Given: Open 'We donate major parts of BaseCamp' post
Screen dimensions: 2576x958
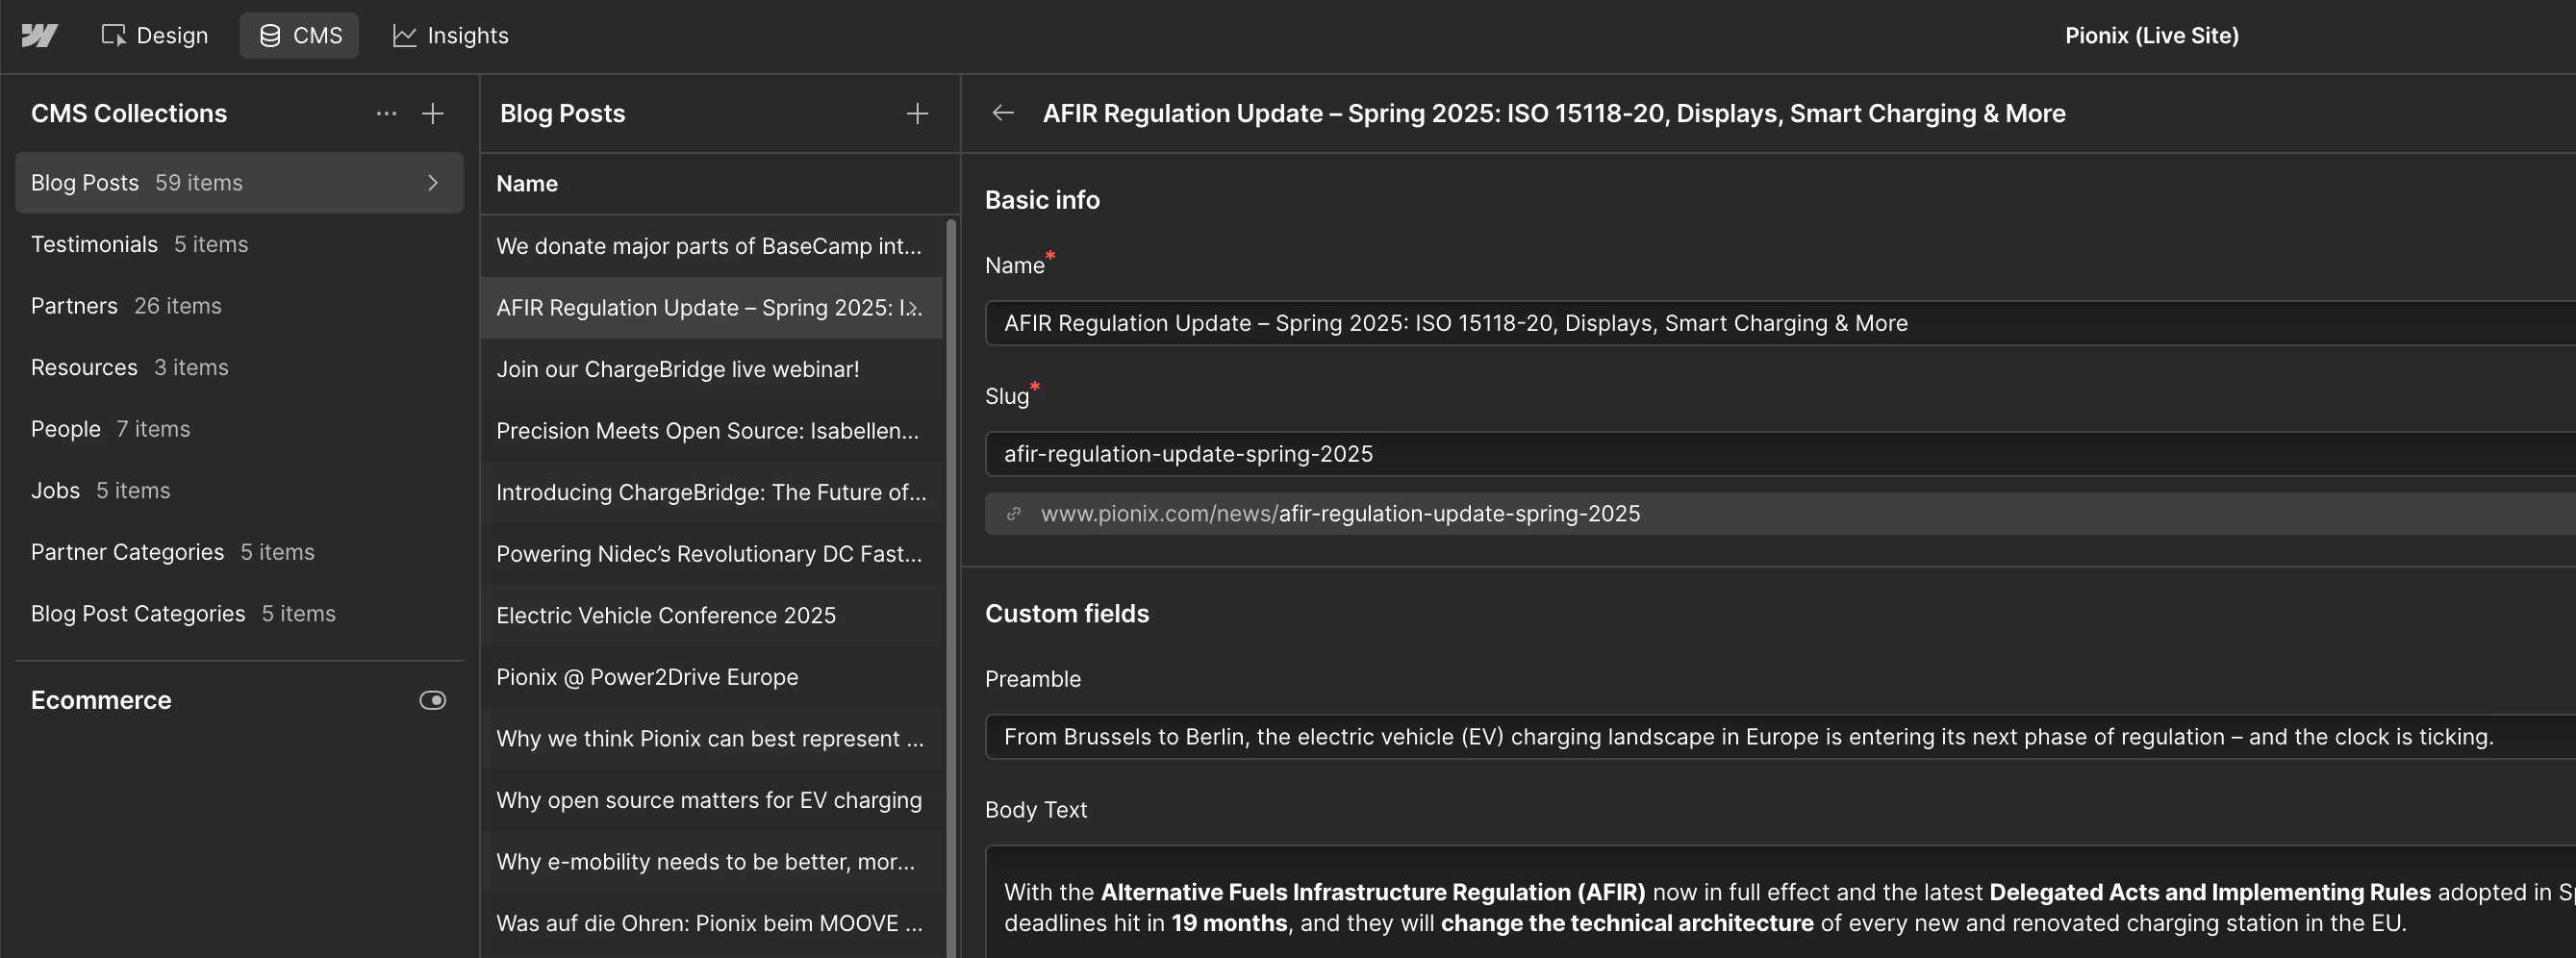Looking at the screenshot, I should [x=712, y=246].
